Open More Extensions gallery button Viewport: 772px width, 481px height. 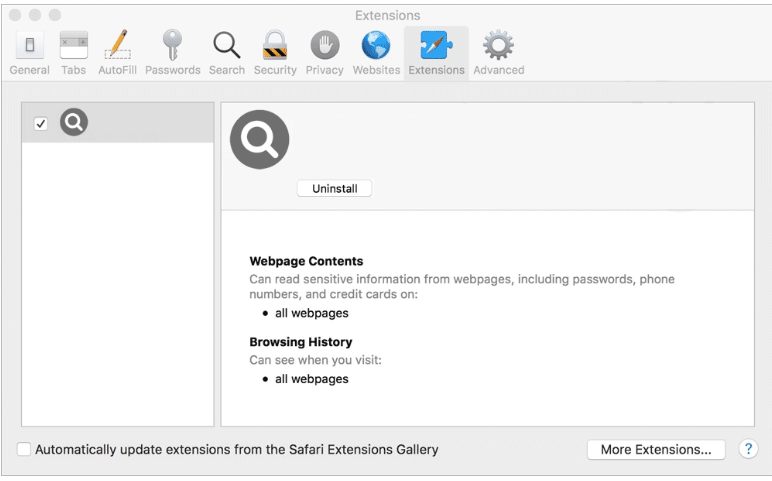pos(656,450)
